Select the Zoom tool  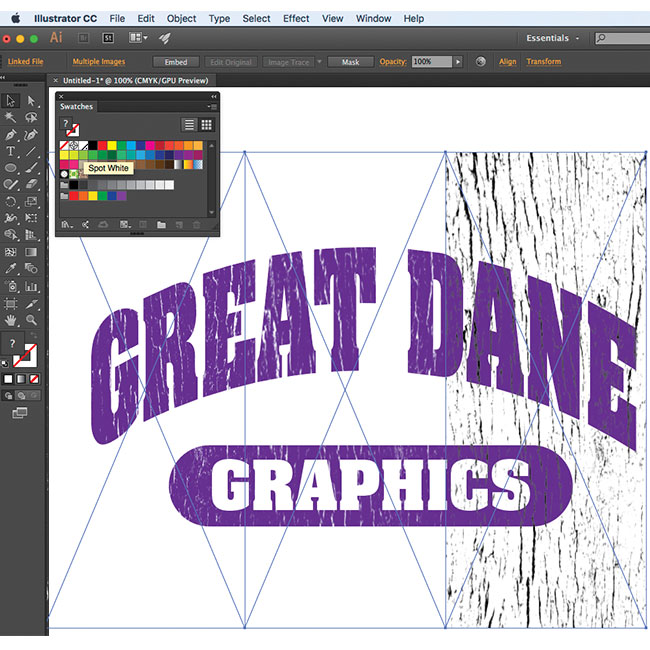pyautogui.click(x=31, y=320)
